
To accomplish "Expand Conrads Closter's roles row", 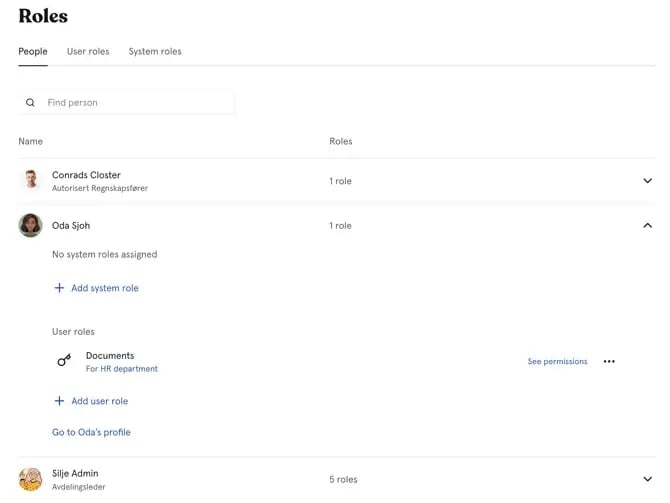I will 647,181.
